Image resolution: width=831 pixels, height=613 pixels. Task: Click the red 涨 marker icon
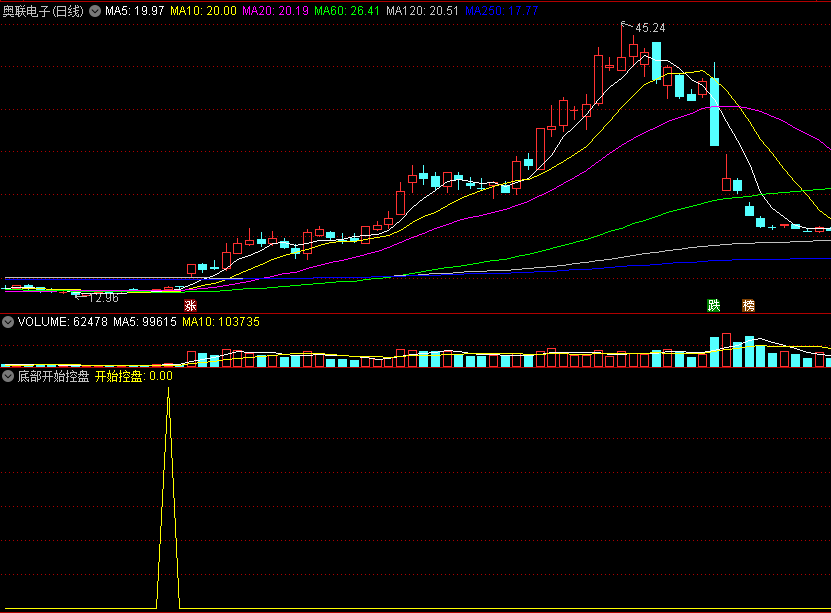190,305
